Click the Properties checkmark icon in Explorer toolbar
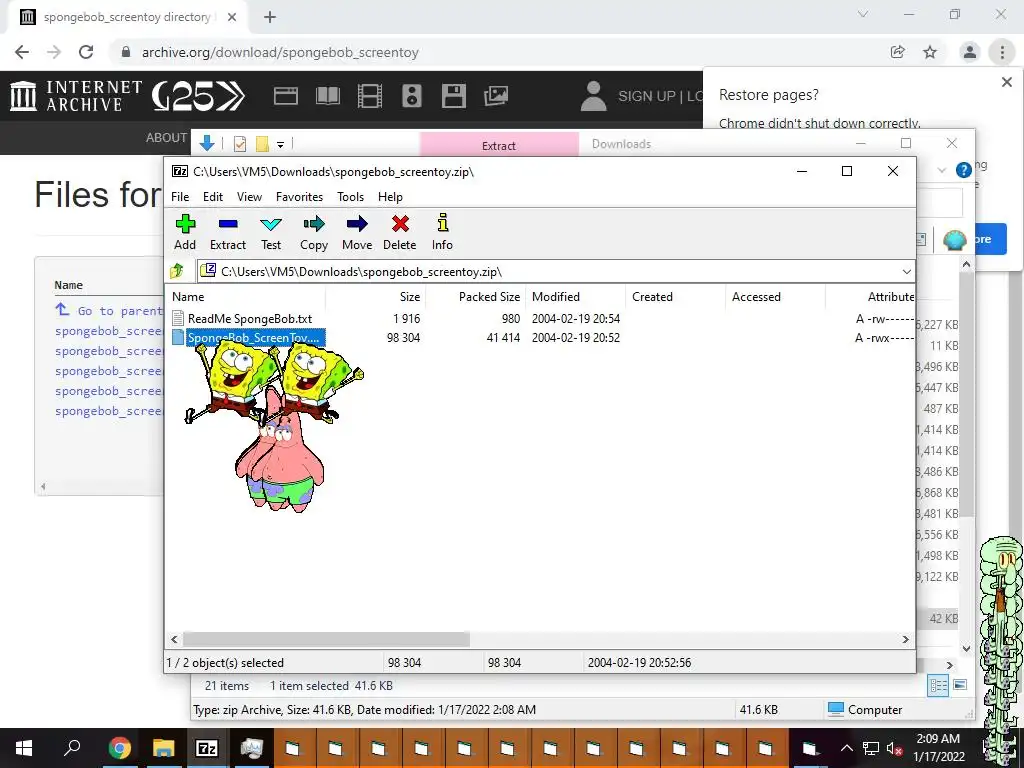This screenshot has width=1024, height=768. click(x=240, y=144)
